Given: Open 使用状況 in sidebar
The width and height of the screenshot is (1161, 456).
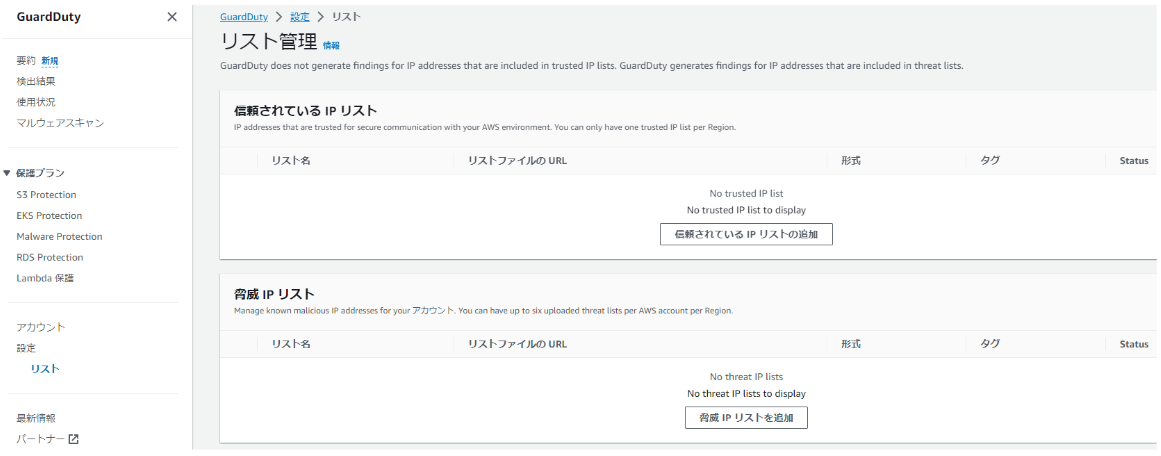Looking at the screenshot, I should pos(36,102).
